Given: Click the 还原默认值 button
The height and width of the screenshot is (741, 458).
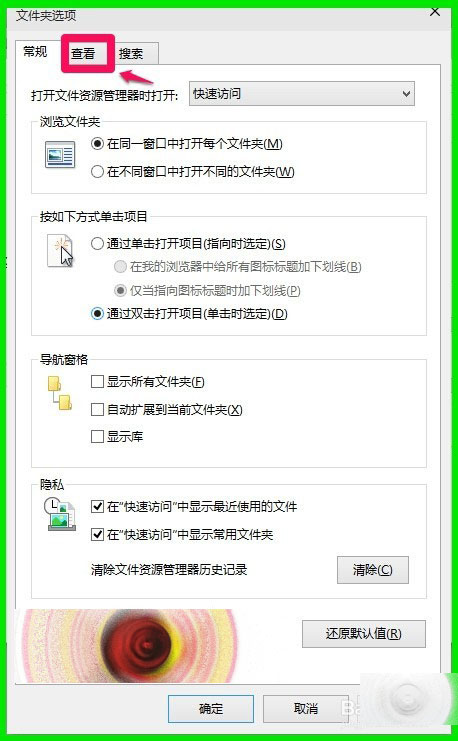Looking at the screenshot, I should pyautogui.click(x=363, y=634).
